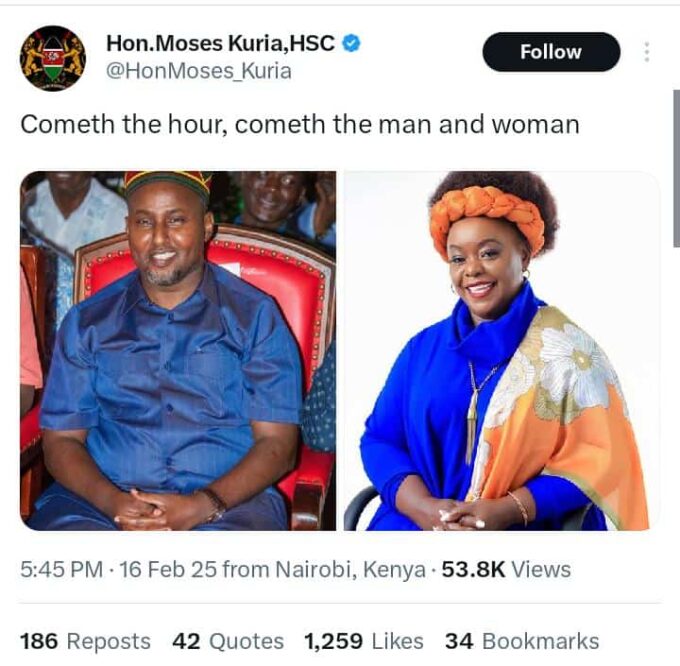
Task: Click the vertical scrollbar on the right
Action: (676, 169)
